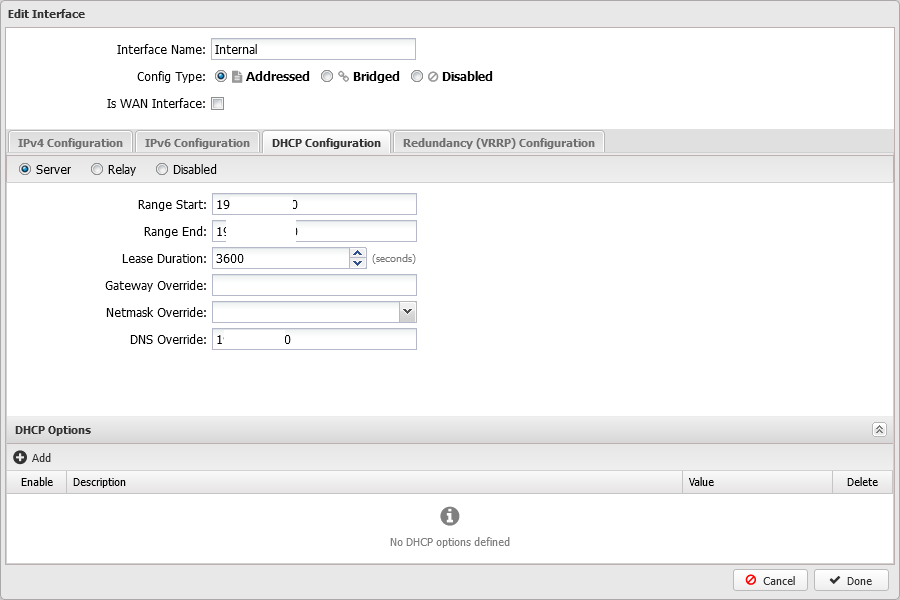Enable the Is WAN Interface checkbox
900x600 pixels.
pyautogui.click(x=217, y=104)
